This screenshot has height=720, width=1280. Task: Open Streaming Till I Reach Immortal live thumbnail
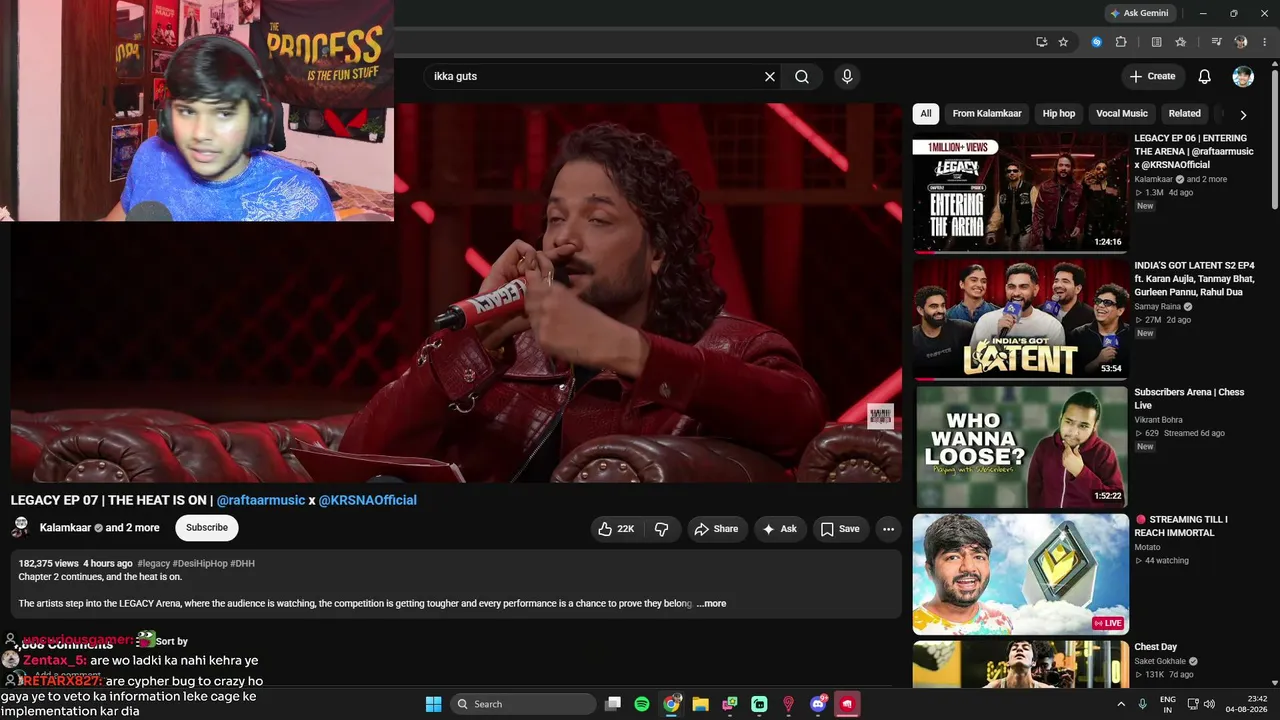(x=1020, y=574)
